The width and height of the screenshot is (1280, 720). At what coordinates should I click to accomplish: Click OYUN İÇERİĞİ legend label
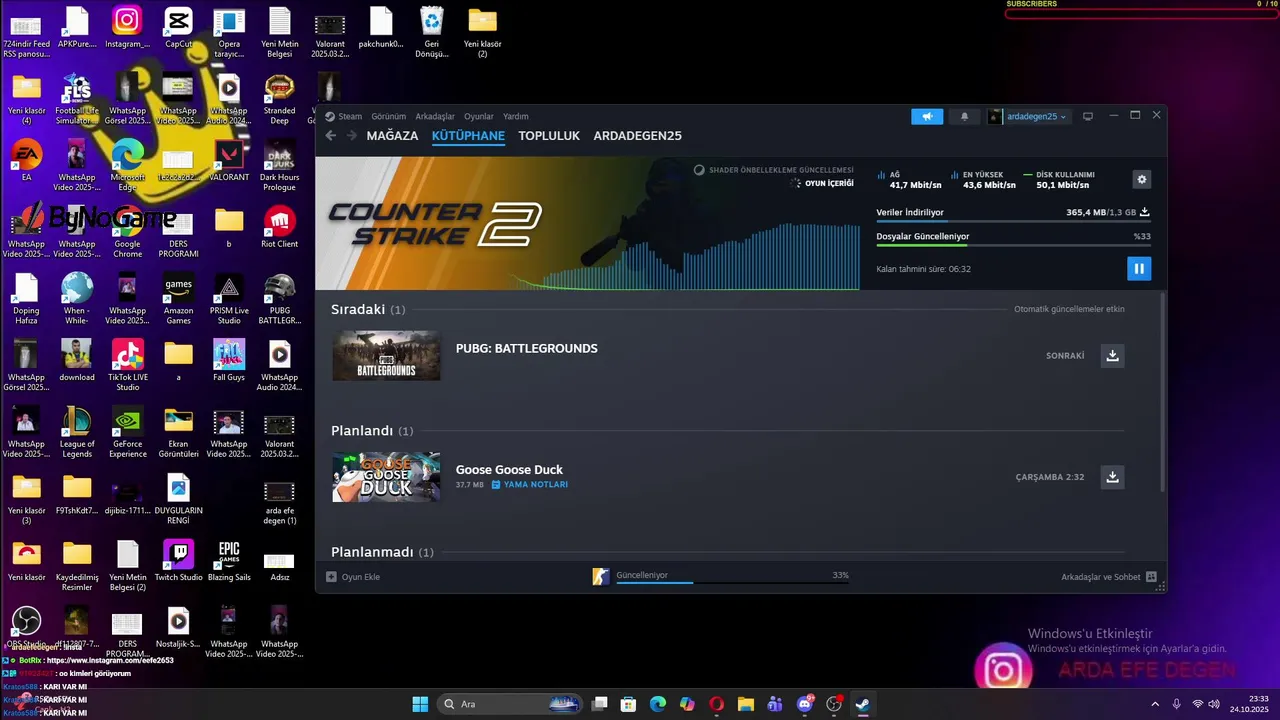[x=829, y=184]
